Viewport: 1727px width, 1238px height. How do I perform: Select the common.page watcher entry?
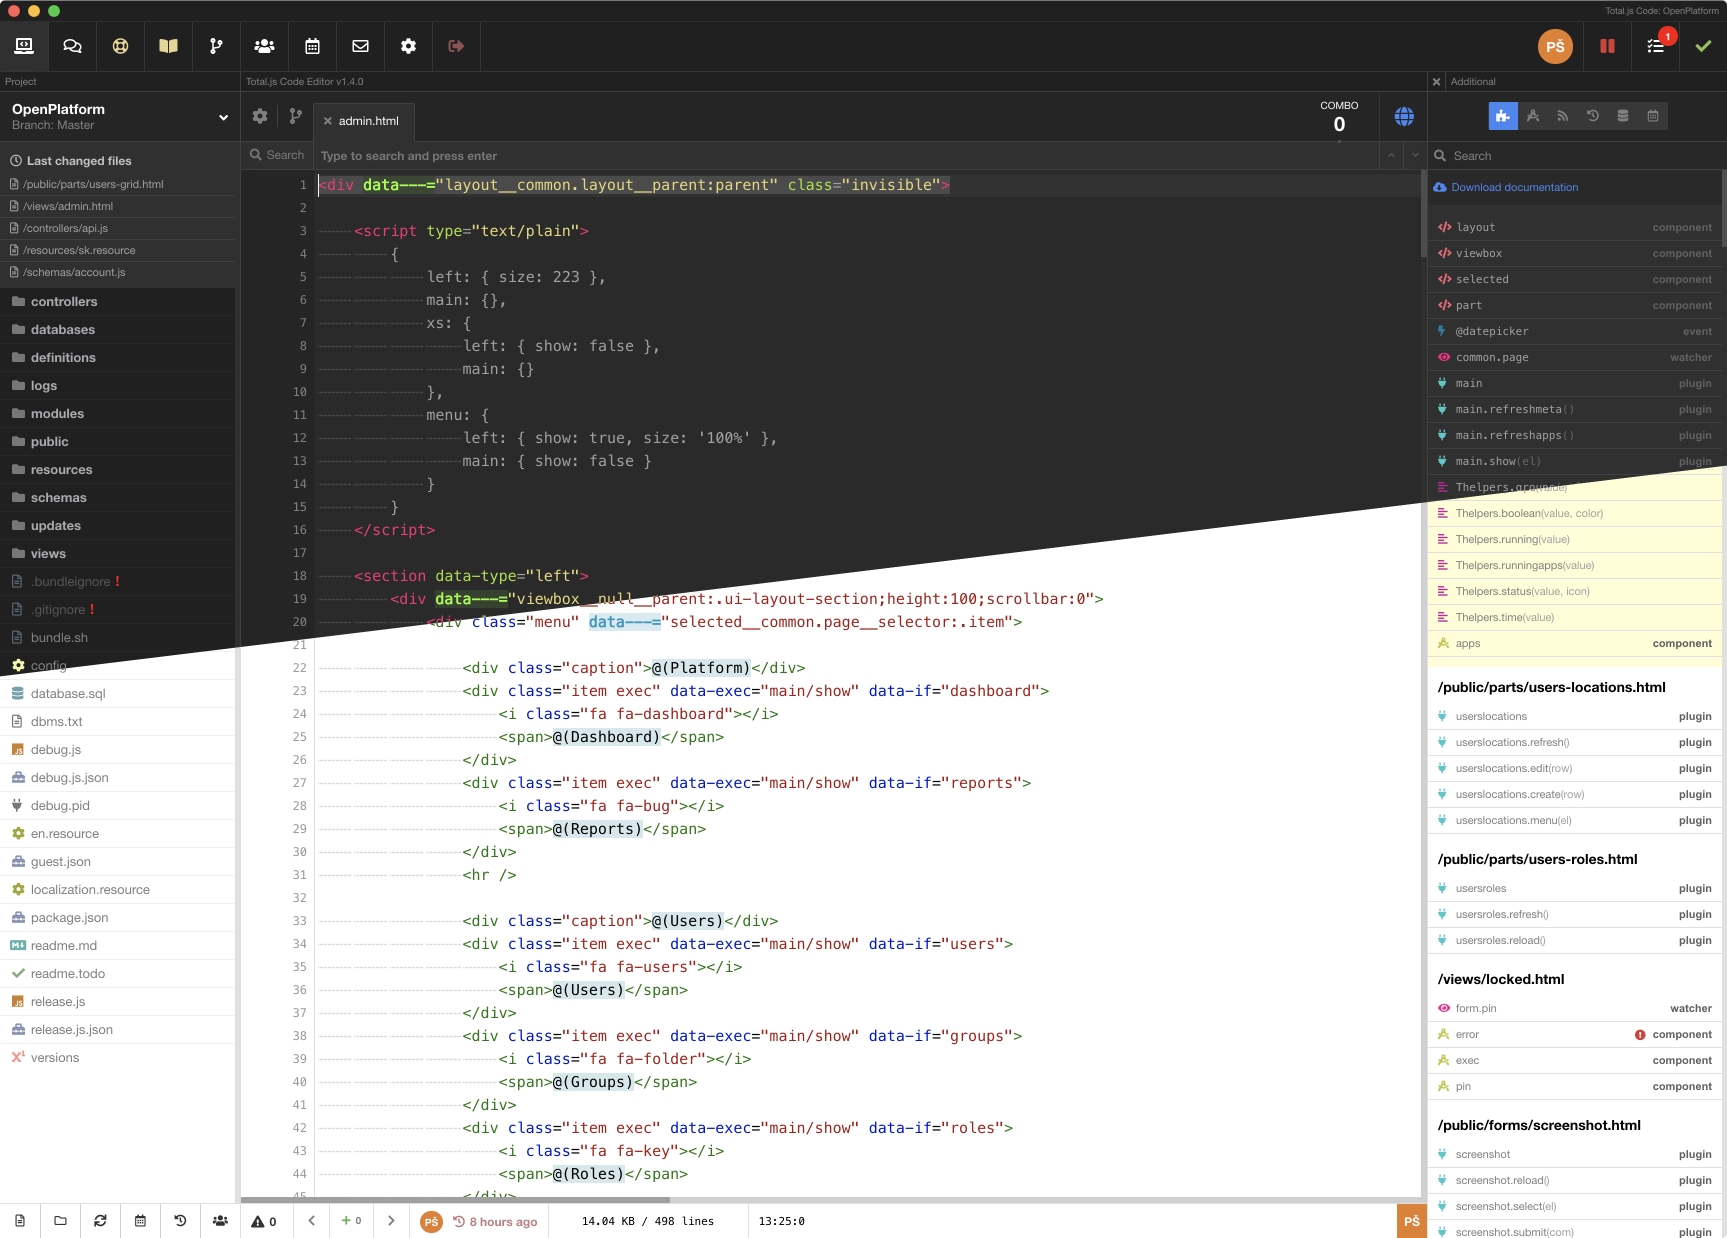(1574, 358)
